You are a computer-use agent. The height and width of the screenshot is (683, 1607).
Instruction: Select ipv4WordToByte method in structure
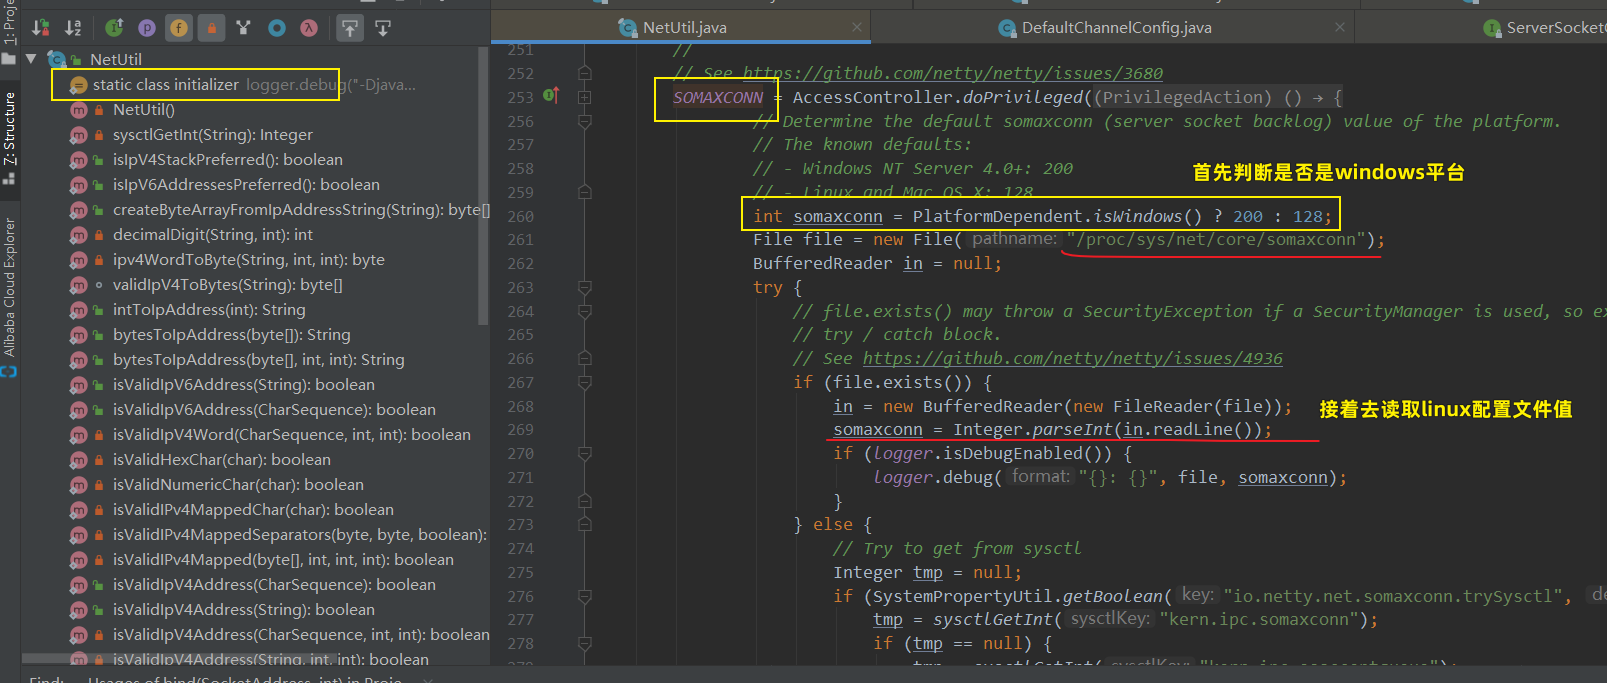(248, 260)
